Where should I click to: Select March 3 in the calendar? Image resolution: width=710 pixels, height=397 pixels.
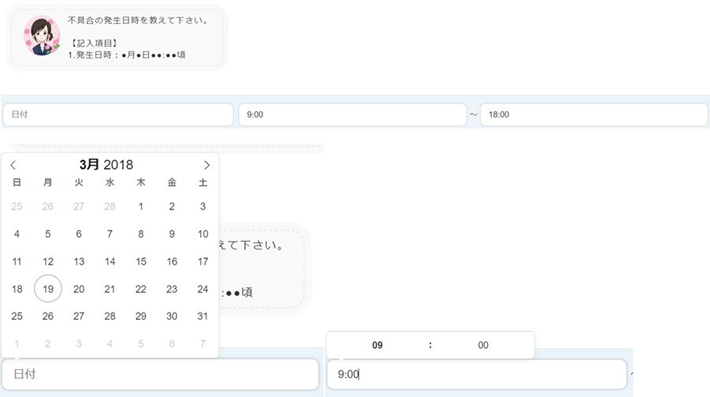pos(203,206)
